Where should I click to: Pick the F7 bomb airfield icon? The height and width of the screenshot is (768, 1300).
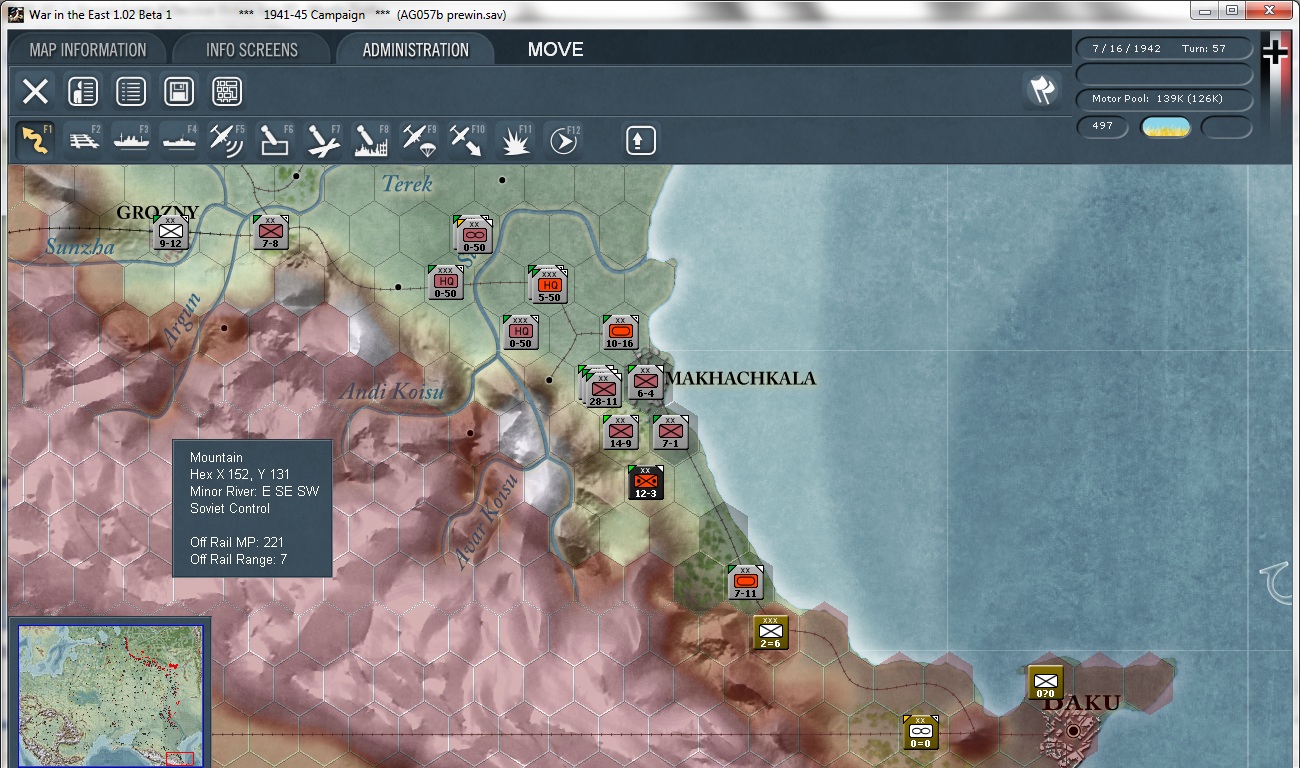pos(323,140)
